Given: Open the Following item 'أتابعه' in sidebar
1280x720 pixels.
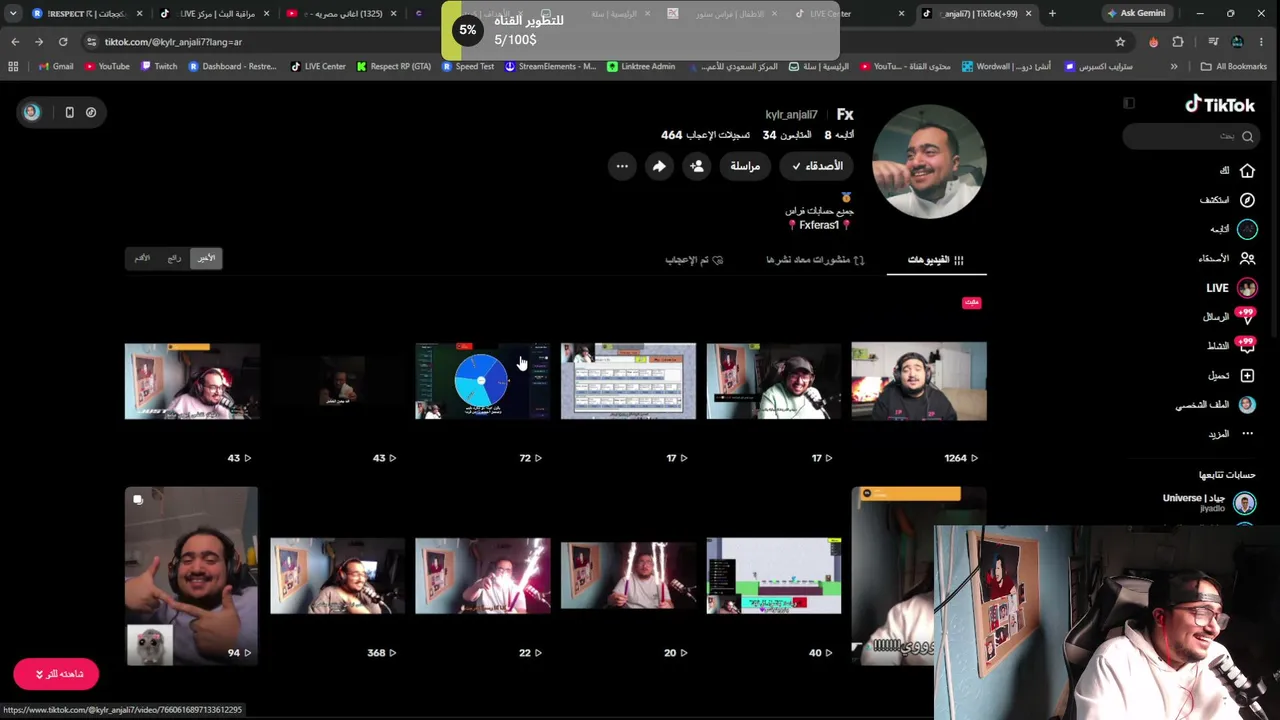Looking at the screenshot, I should [1232, 229].
